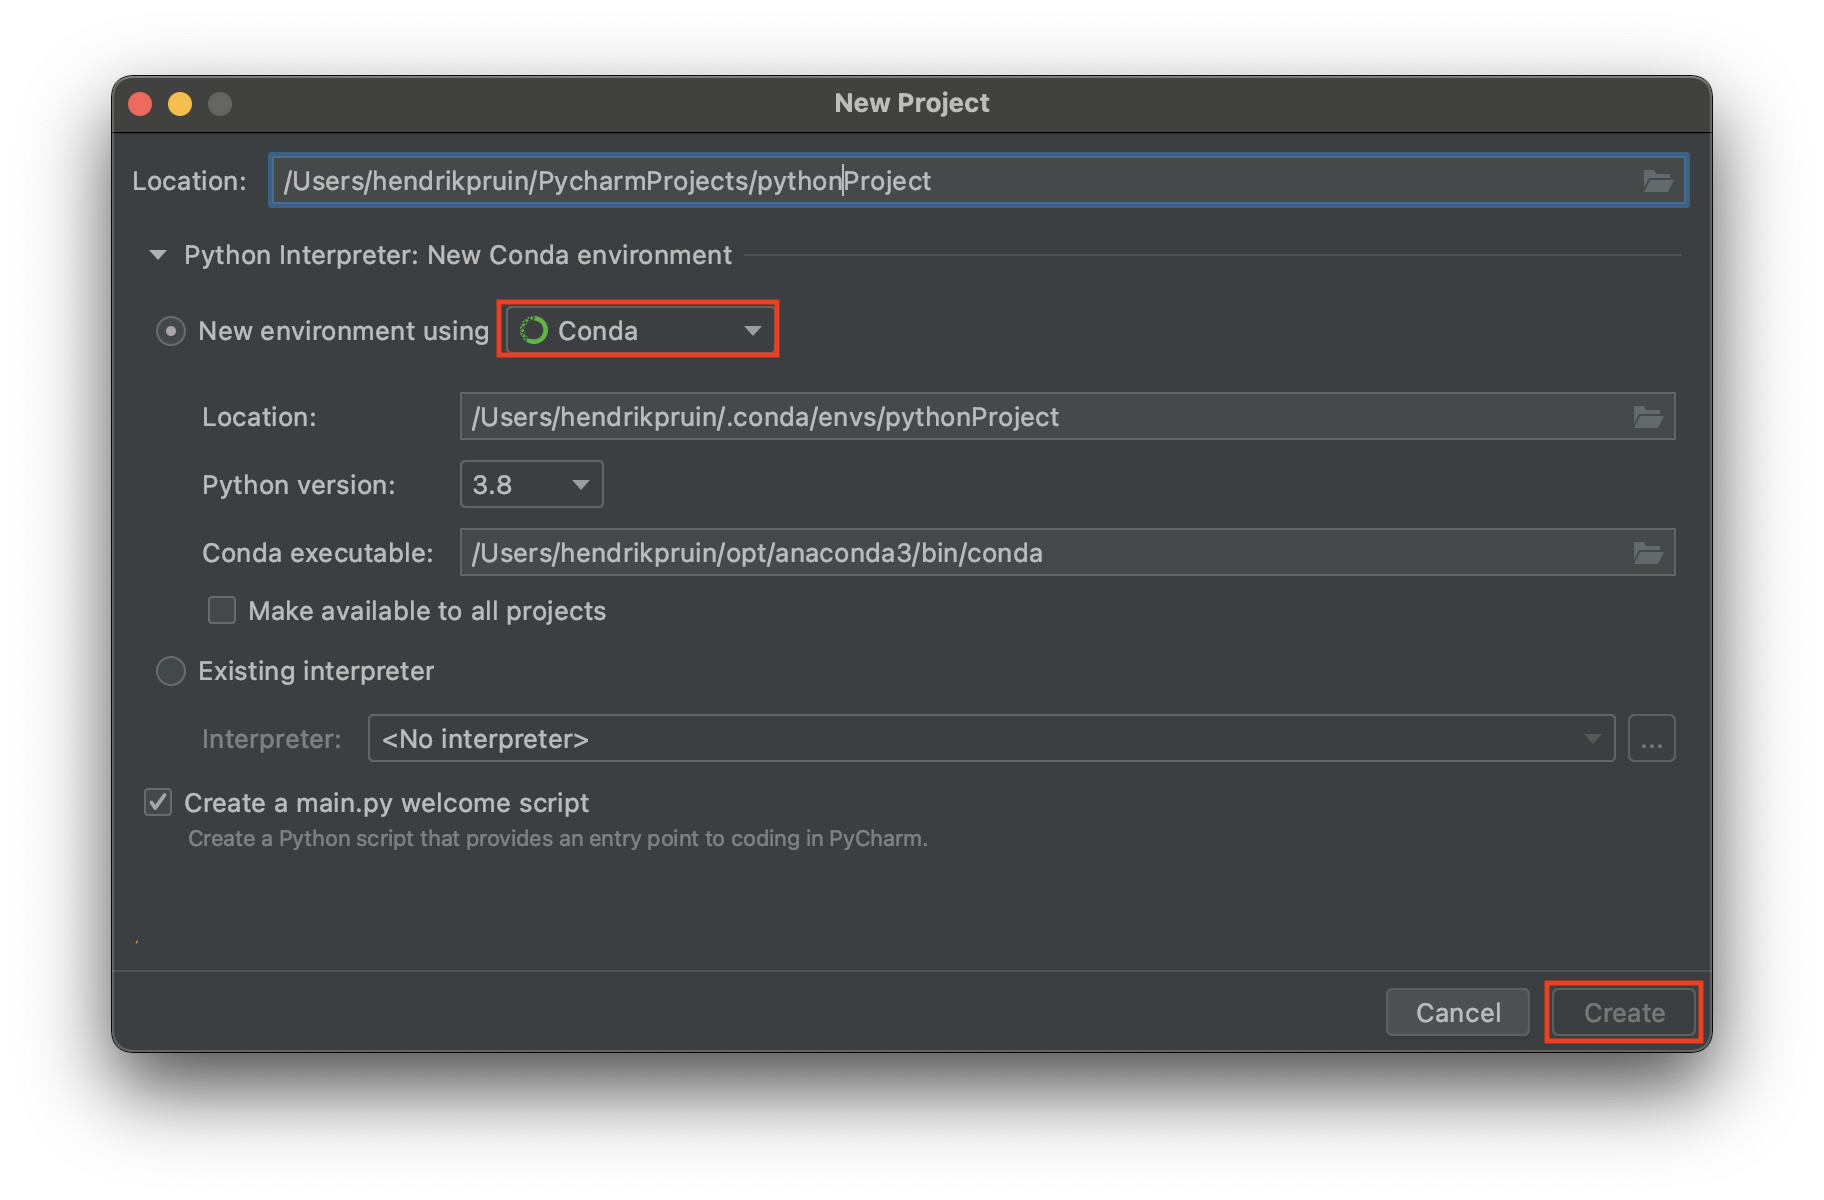
Task: Uncheck Create a main.py welcome script
Action: (158, 802)
